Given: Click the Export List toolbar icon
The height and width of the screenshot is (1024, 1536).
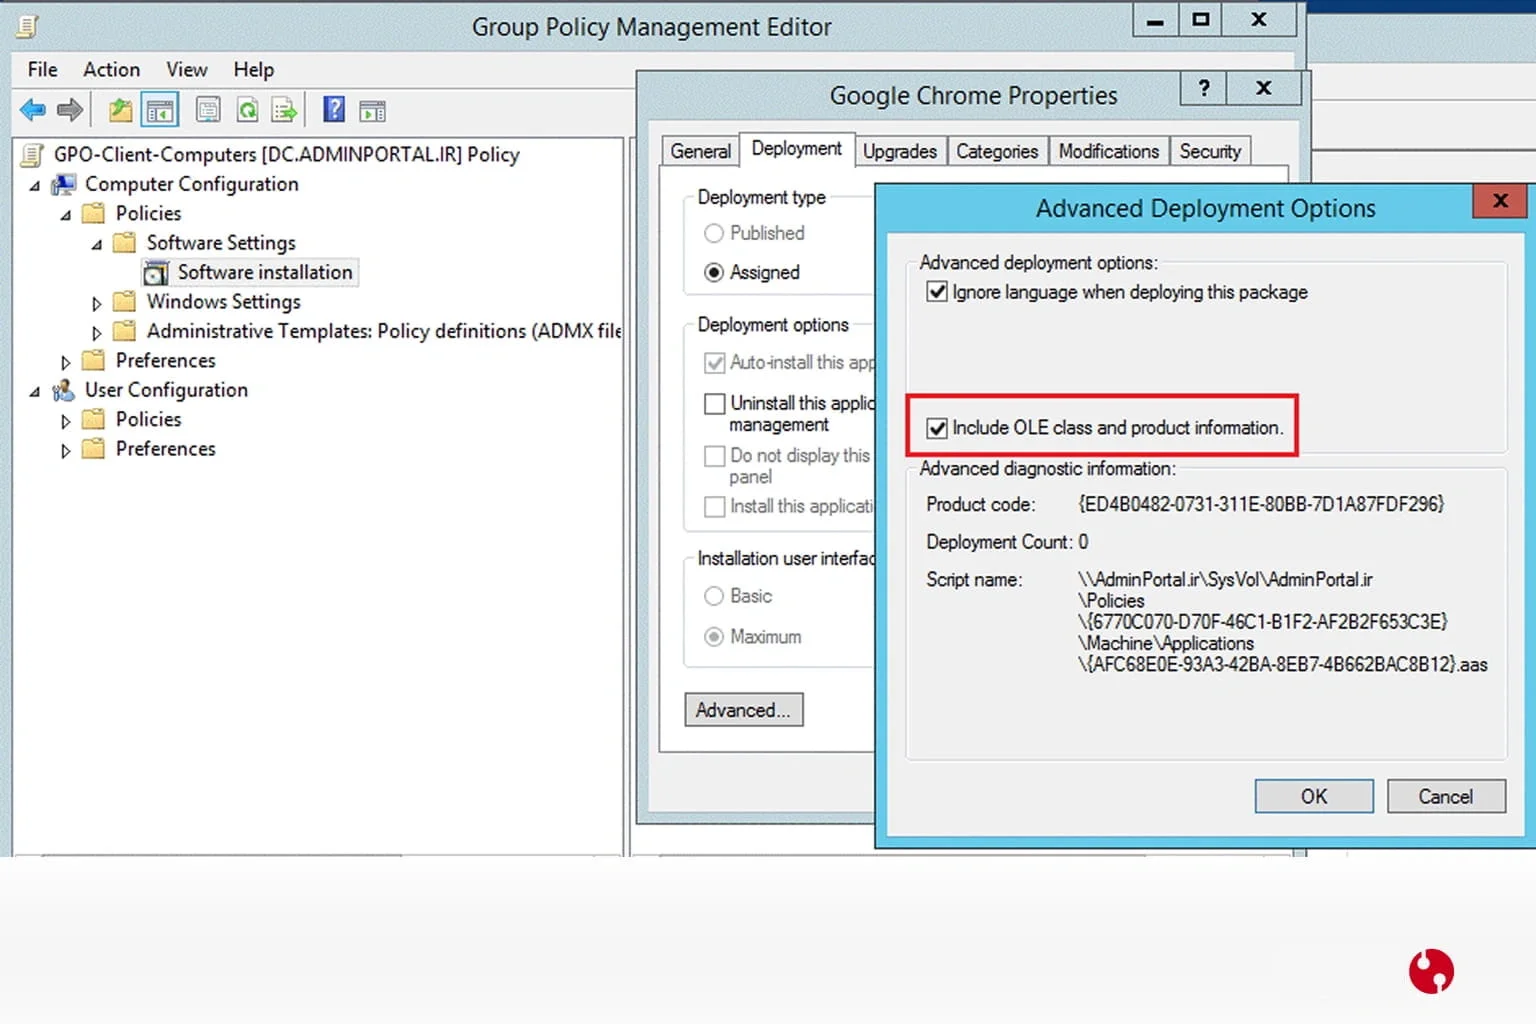Looking at the screenshot, I should [285, 110].
